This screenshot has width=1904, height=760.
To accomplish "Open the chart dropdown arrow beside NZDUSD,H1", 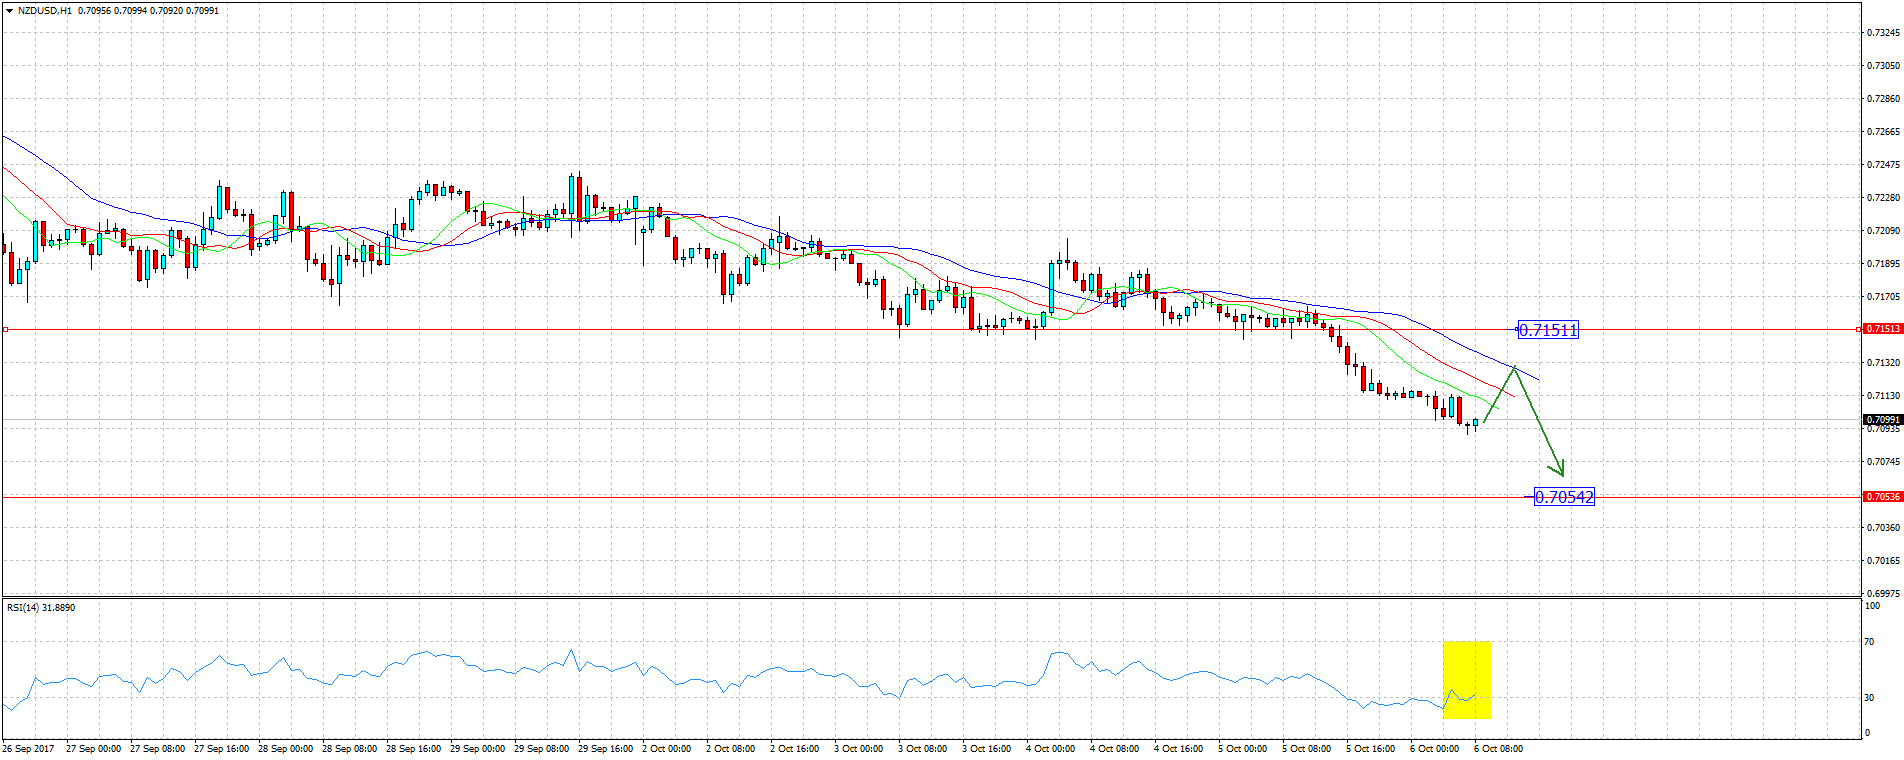I will coord(9,11).
